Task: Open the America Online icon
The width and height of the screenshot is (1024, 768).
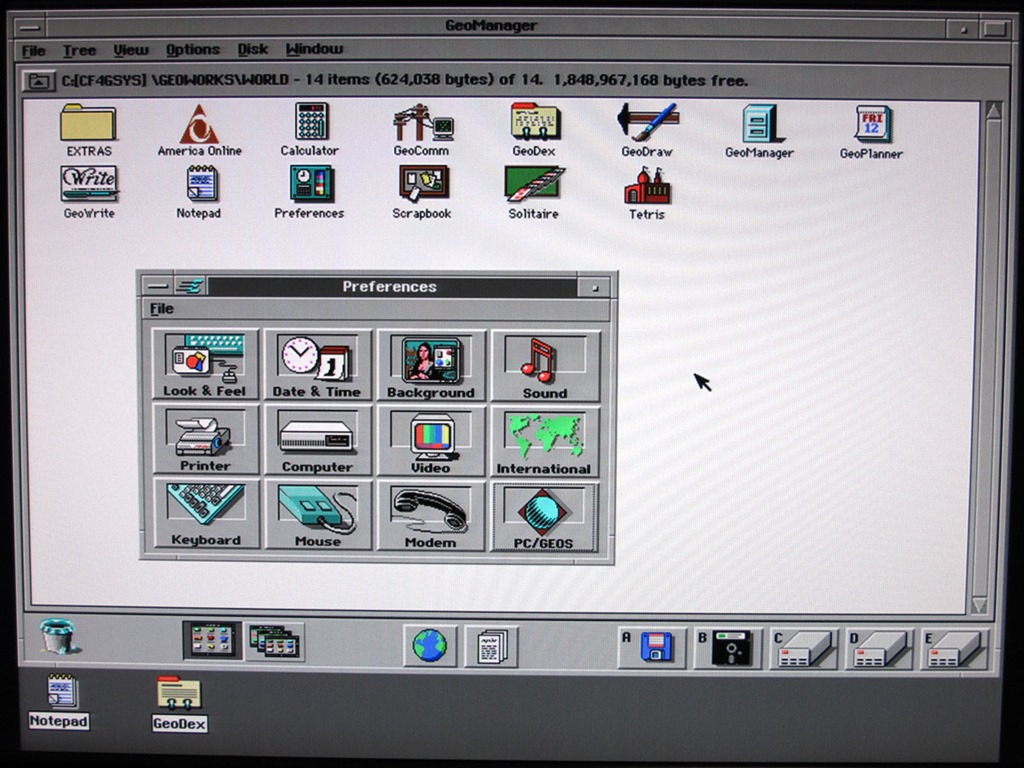Action: (x=199, y=125)
